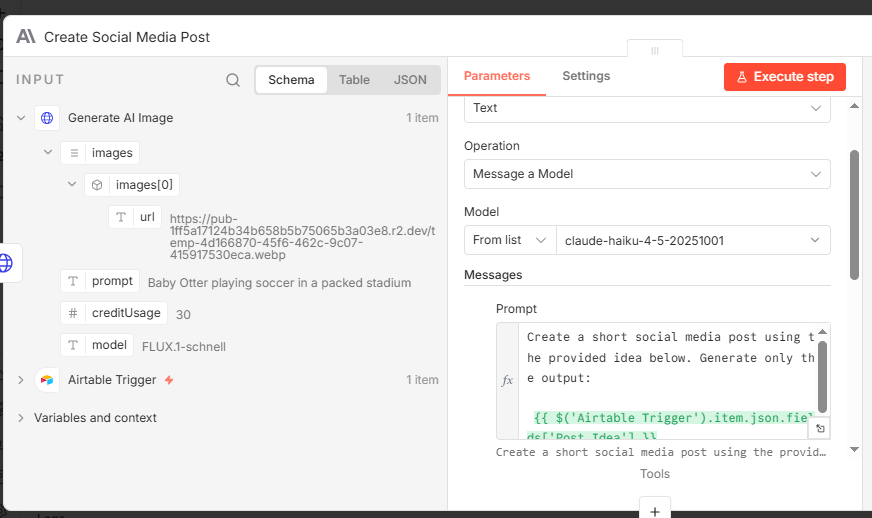Click the globe icon beside Generate AI Image
Viewport: 872px width, 518px height.
47,118
